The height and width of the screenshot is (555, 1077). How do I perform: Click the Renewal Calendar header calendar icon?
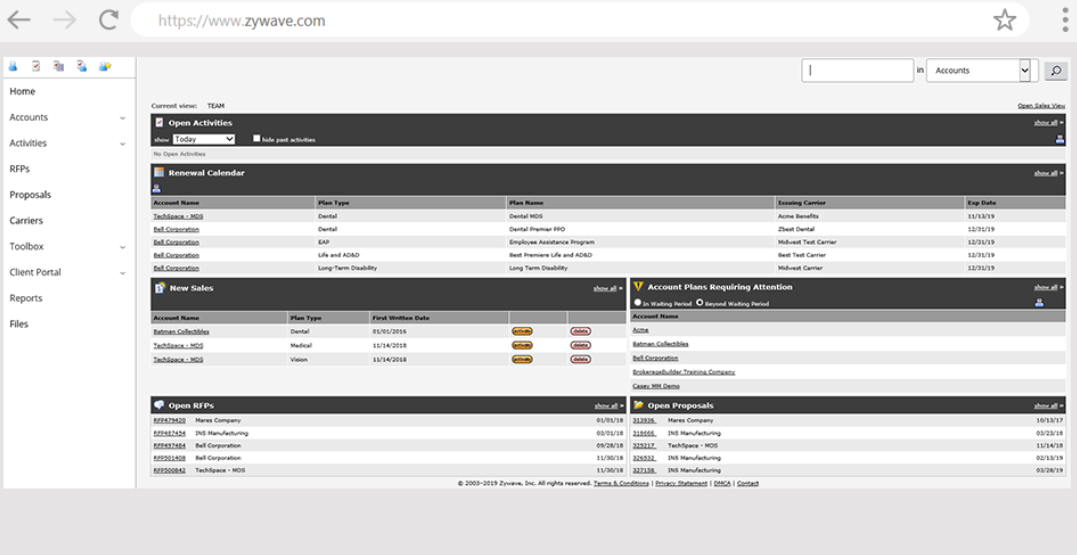(159, 172)
